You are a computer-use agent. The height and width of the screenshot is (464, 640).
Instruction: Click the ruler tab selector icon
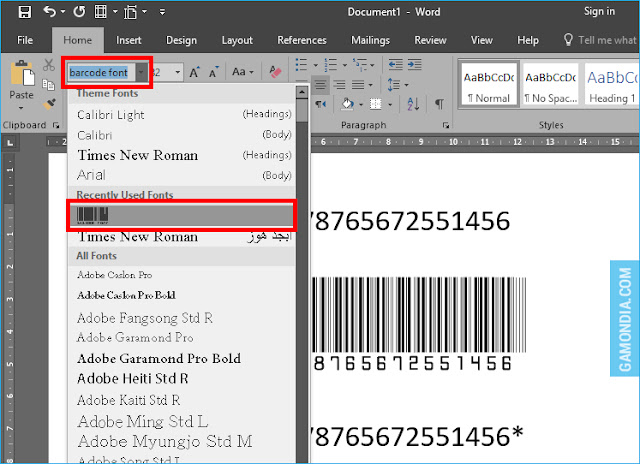click(10, 142)
